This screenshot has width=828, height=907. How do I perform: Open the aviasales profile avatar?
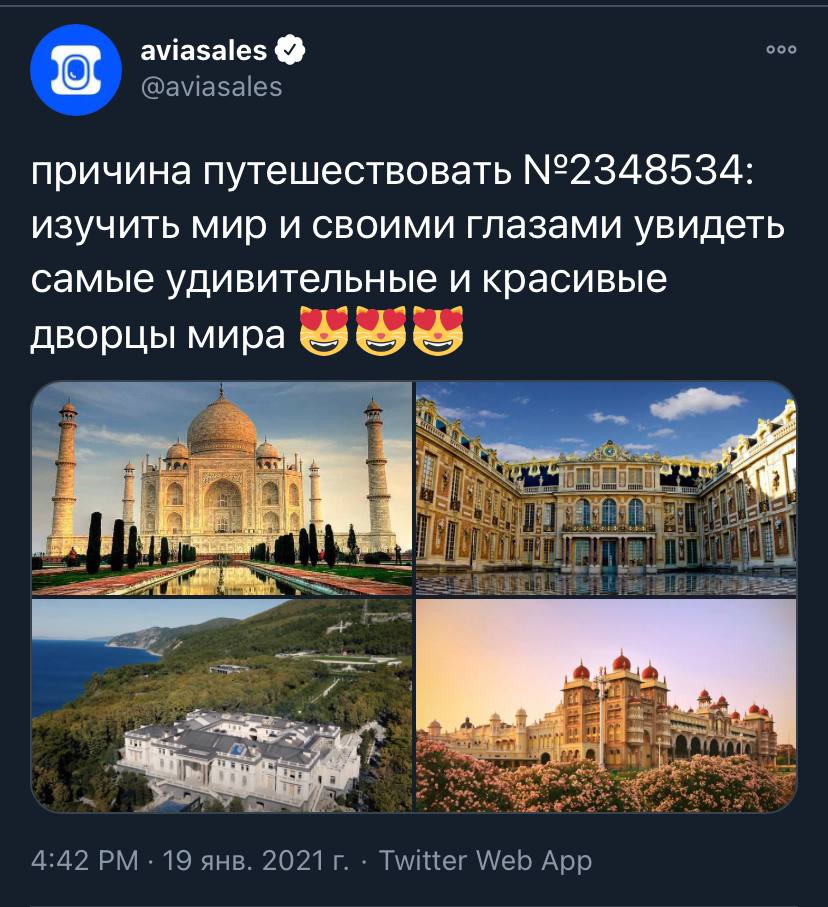click(x=76, y=69)
